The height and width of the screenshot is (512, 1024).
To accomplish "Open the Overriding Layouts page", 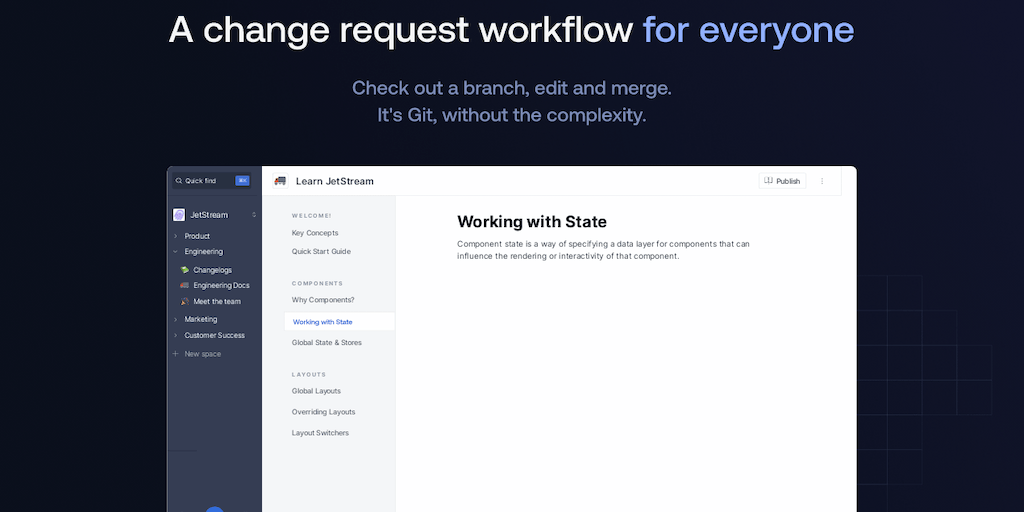I will coord(323,412).
